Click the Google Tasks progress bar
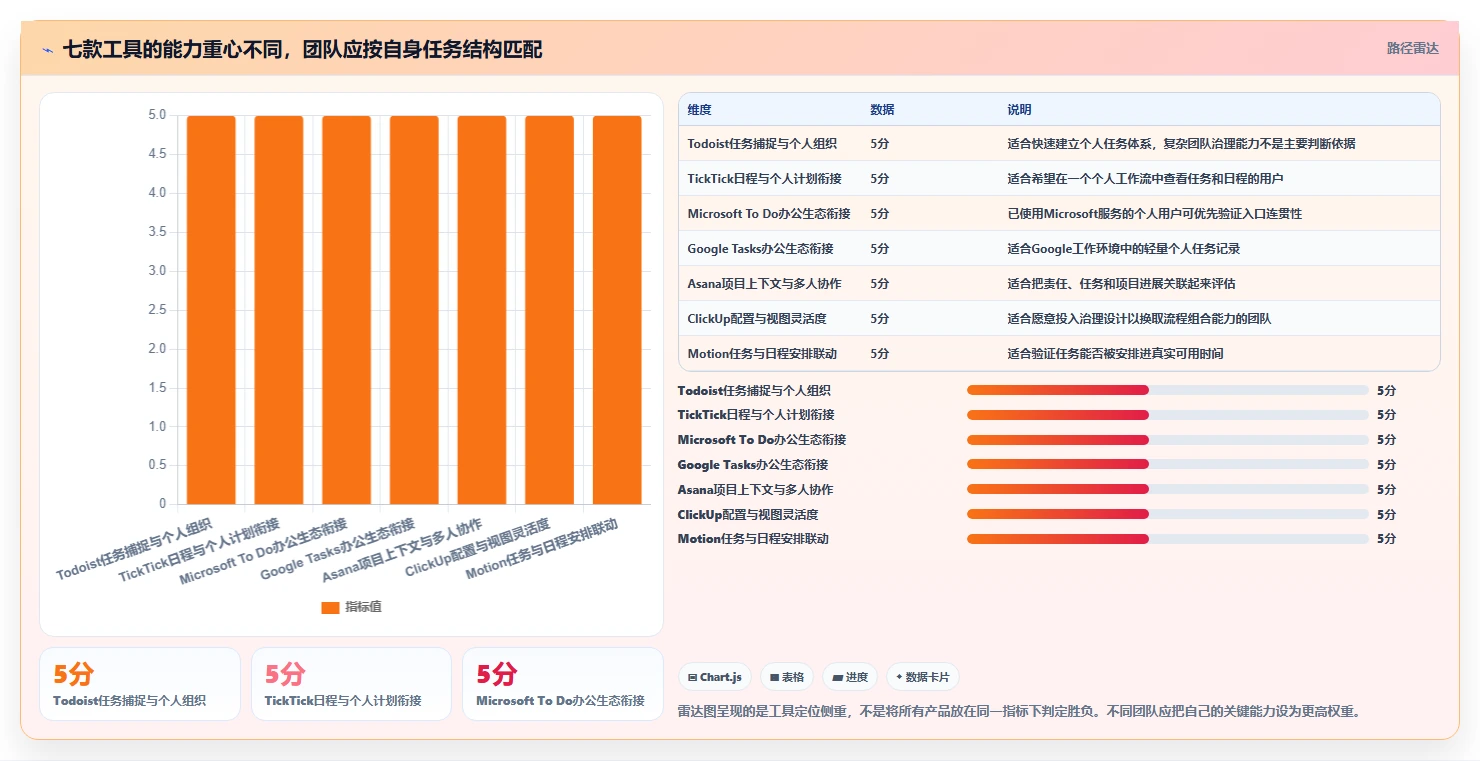This screenshot has height=761, width=1480. pos(1167,464)
